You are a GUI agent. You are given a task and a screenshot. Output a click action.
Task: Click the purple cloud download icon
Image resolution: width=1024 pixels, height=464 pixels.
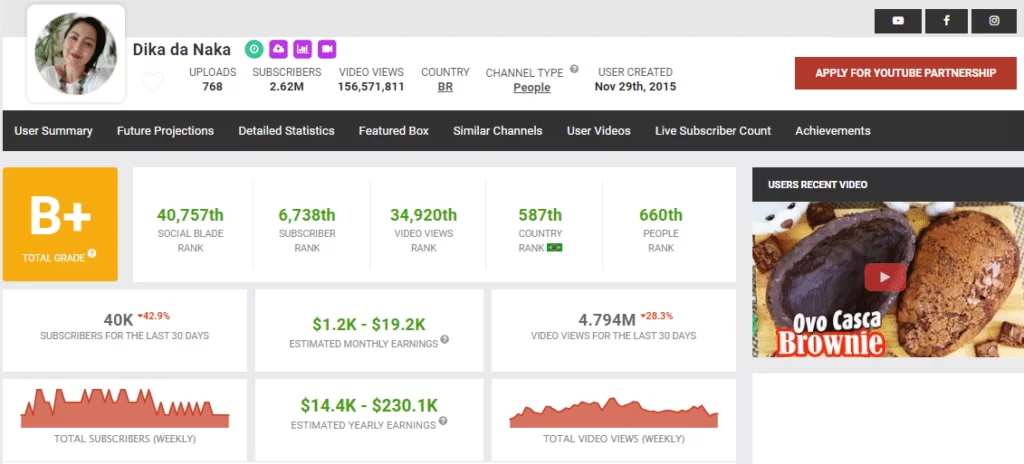click(279, 49)
